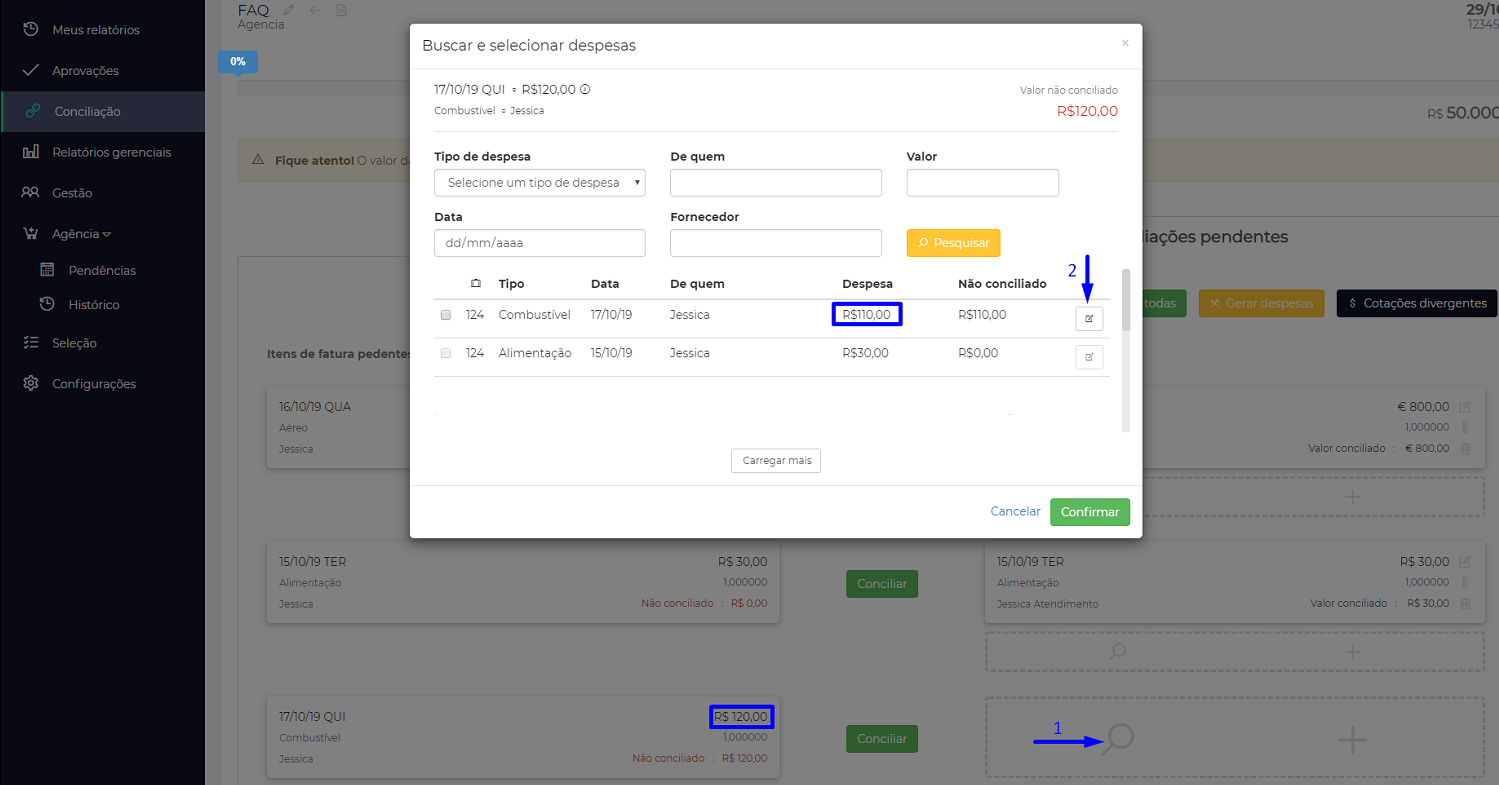The image size is (1499, 785).
Task: Close the Buscar e selecionar despesas dialog
Action: 1125,43
